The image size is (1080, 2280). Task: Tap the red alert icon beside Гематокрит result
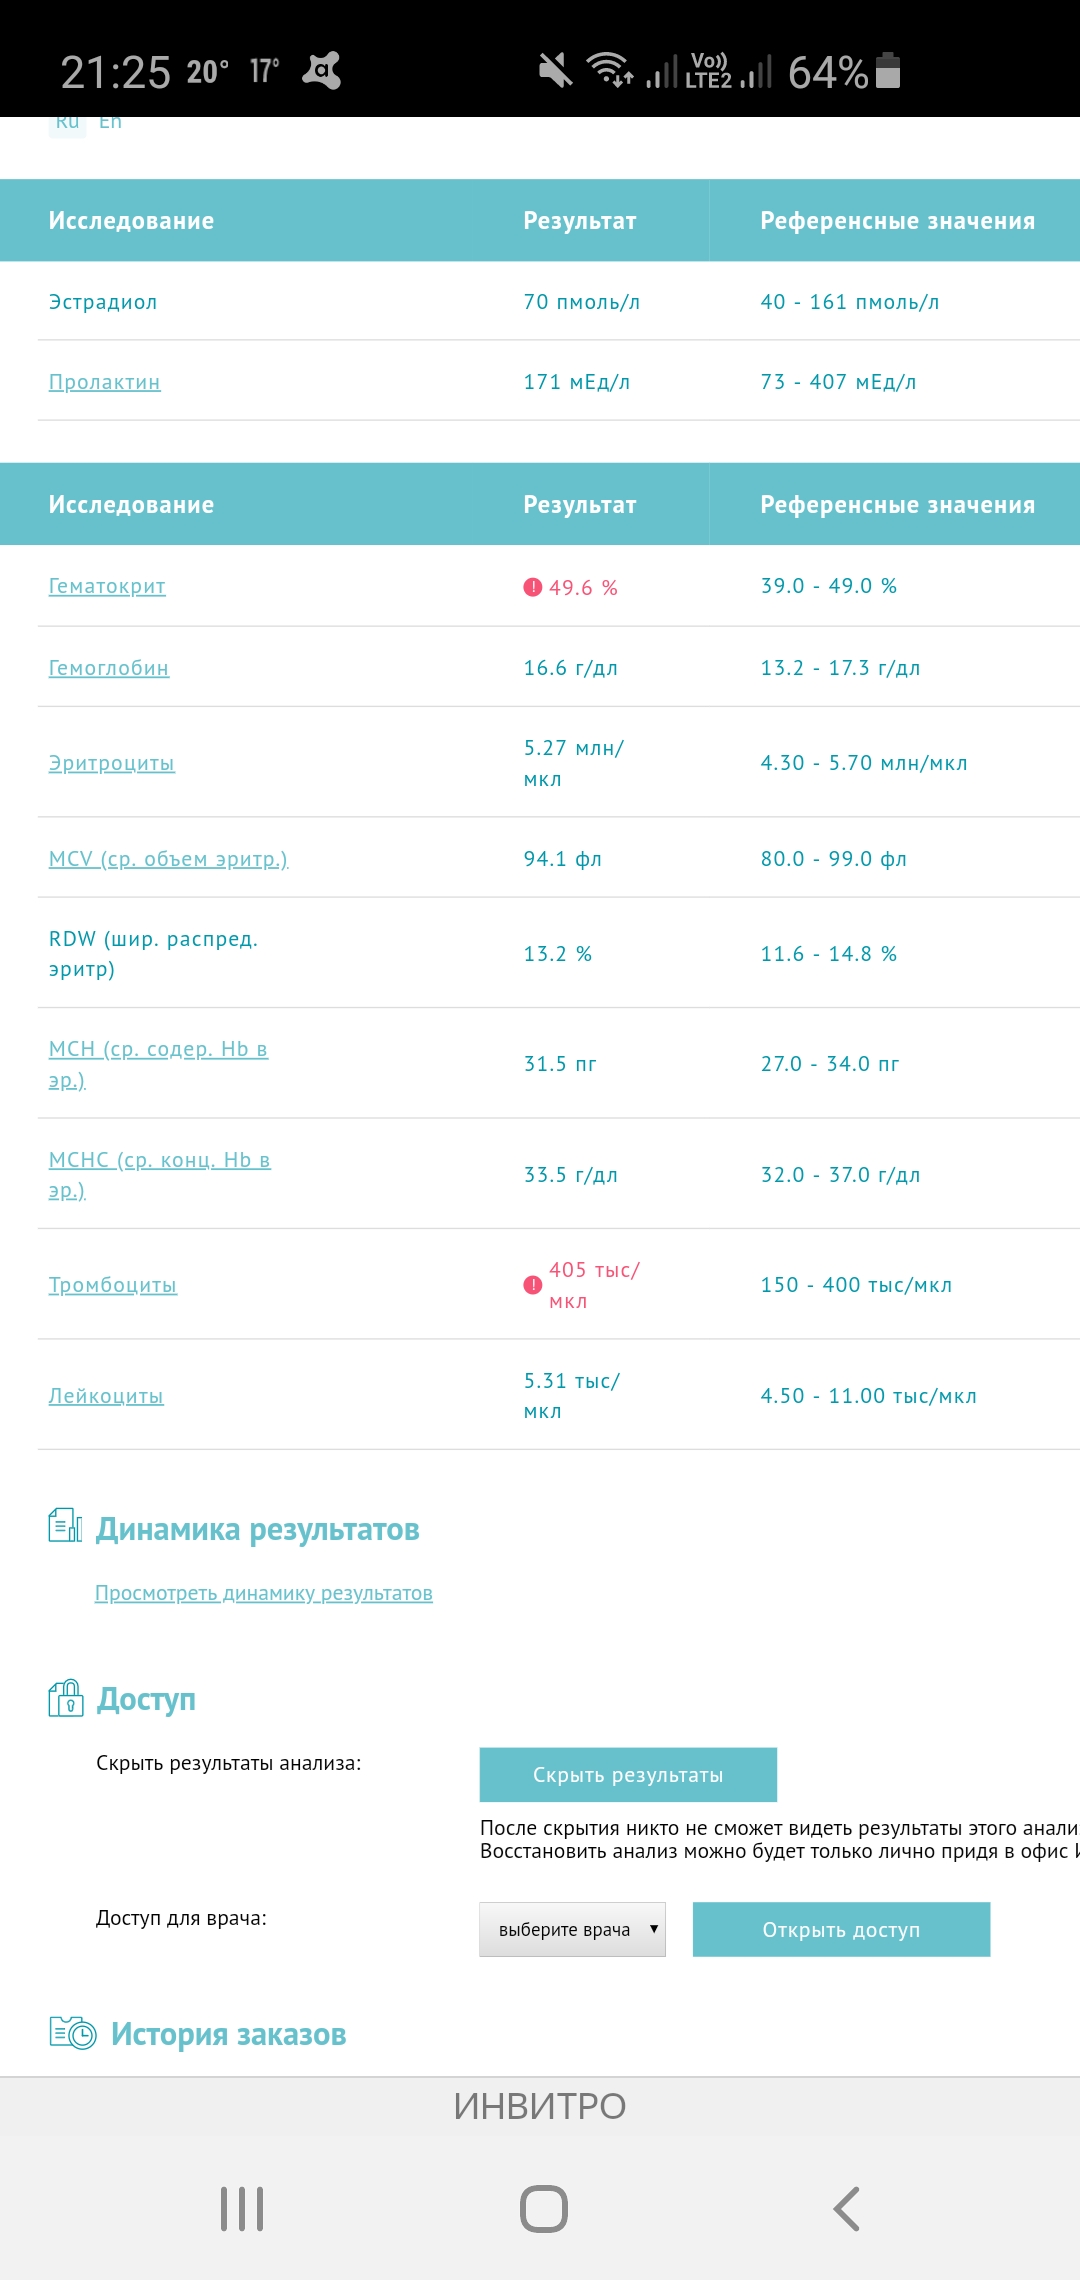(532, 587)
